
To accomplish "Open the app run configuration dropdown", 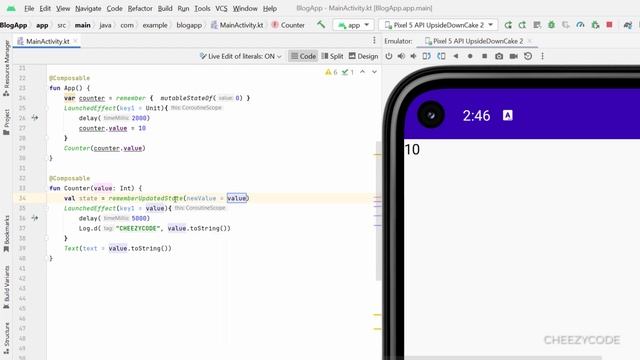I will pyautogui.click(x=353, y=25).
